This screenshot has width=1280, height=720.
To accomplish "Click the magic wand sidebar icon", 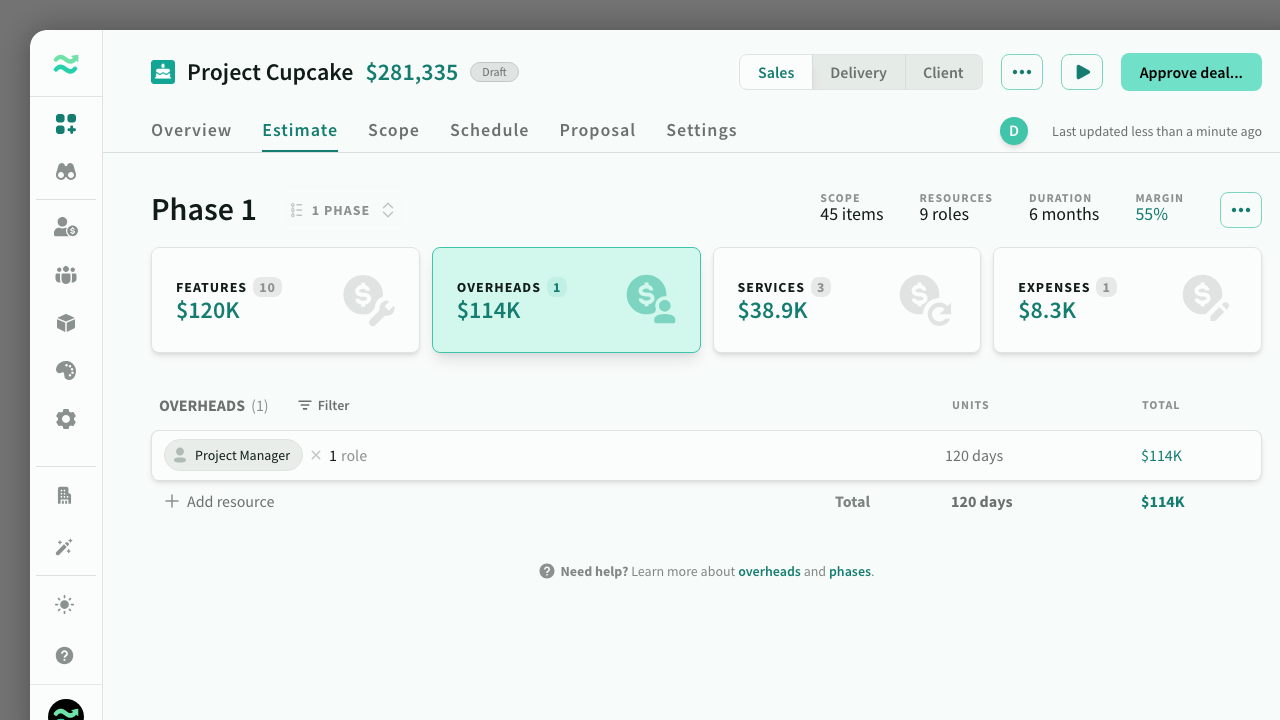I will [x=66, y=547].
